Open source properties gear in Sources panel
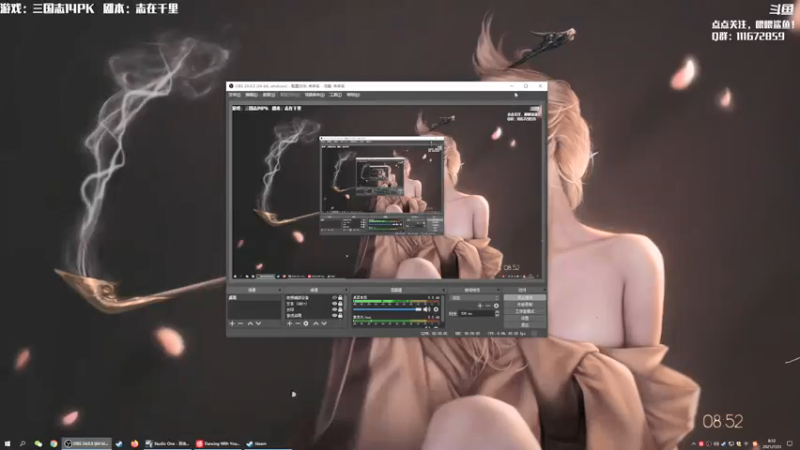Screen dimensions: 800x450 tap(306, 323)
